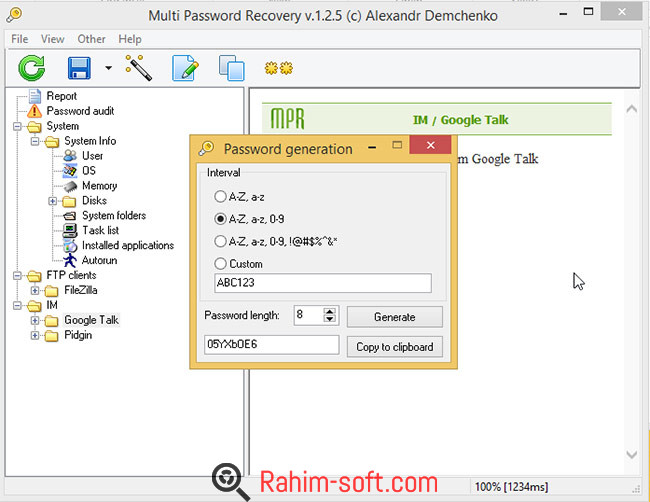This screenshot has height=502, width=650.
Task: Open the View menu
Action: click(53, 39)
